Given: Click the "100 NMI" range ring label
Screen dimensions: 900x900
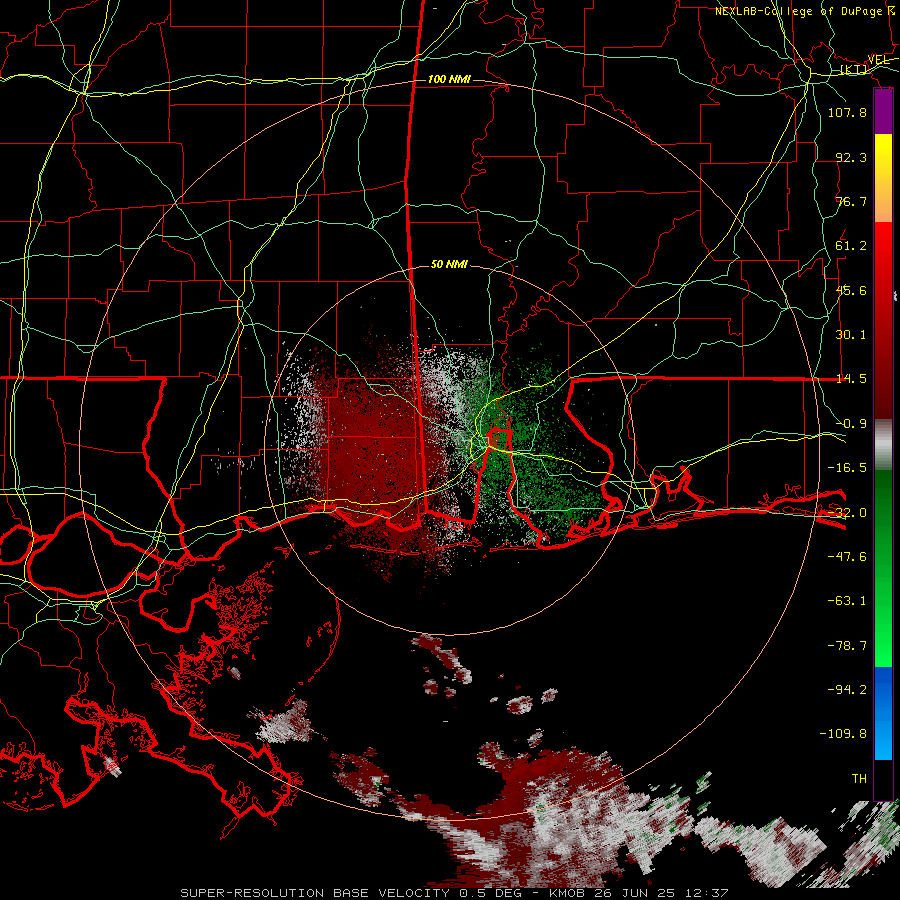Looking at the screenshot, I should (x=449, y=79).
